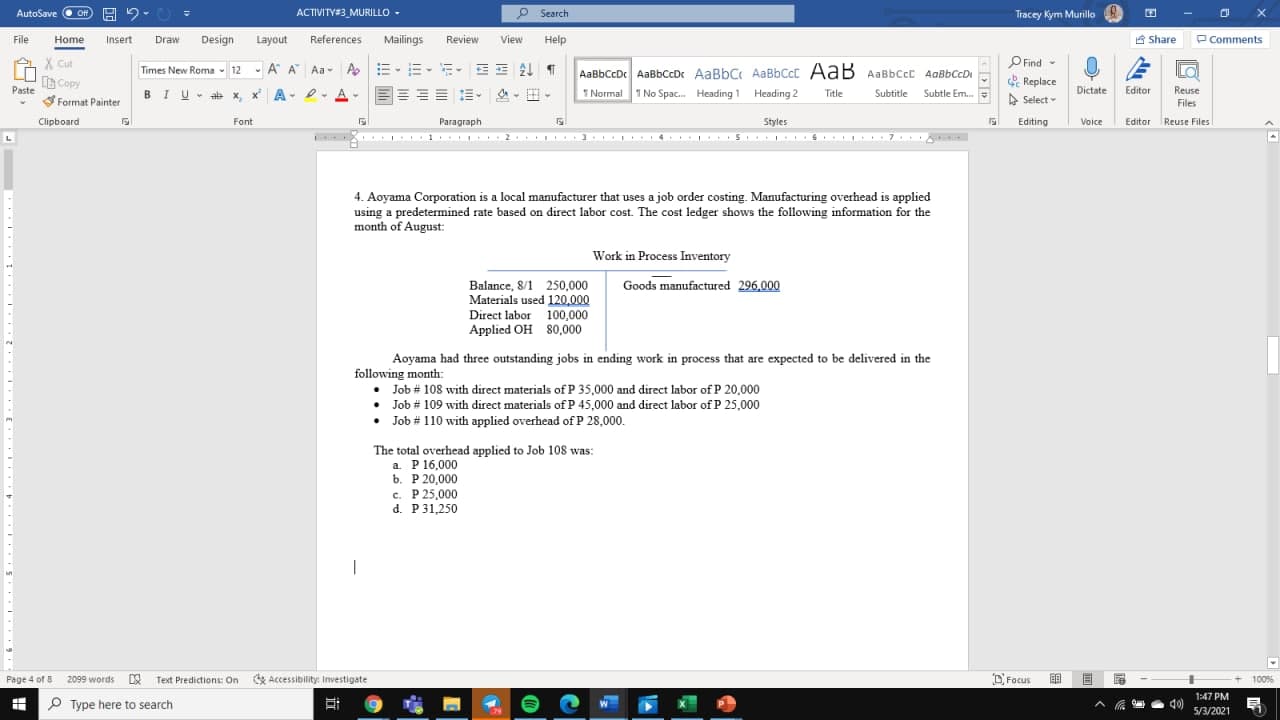The image size is (1280, 720).
Task: Apply the red font color
Action: coord(341,95)
